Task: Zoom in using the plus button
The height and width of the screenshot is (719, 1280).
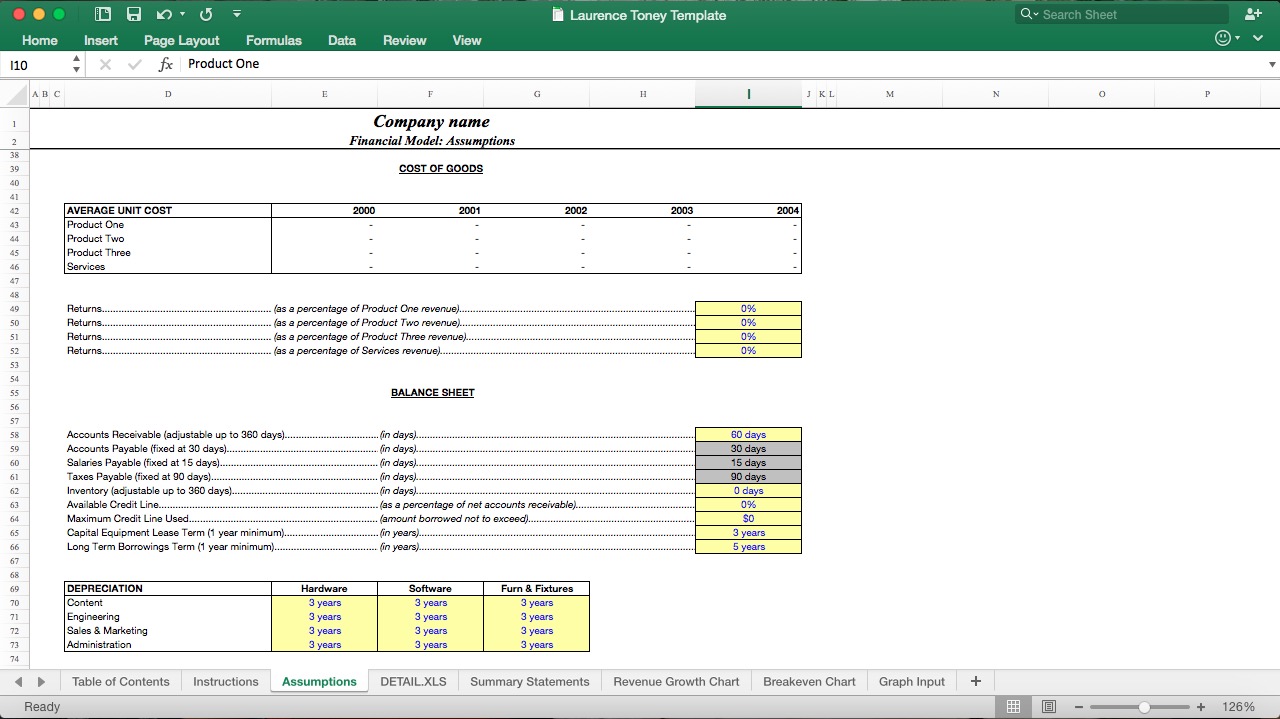Action: pos(1201,705)
